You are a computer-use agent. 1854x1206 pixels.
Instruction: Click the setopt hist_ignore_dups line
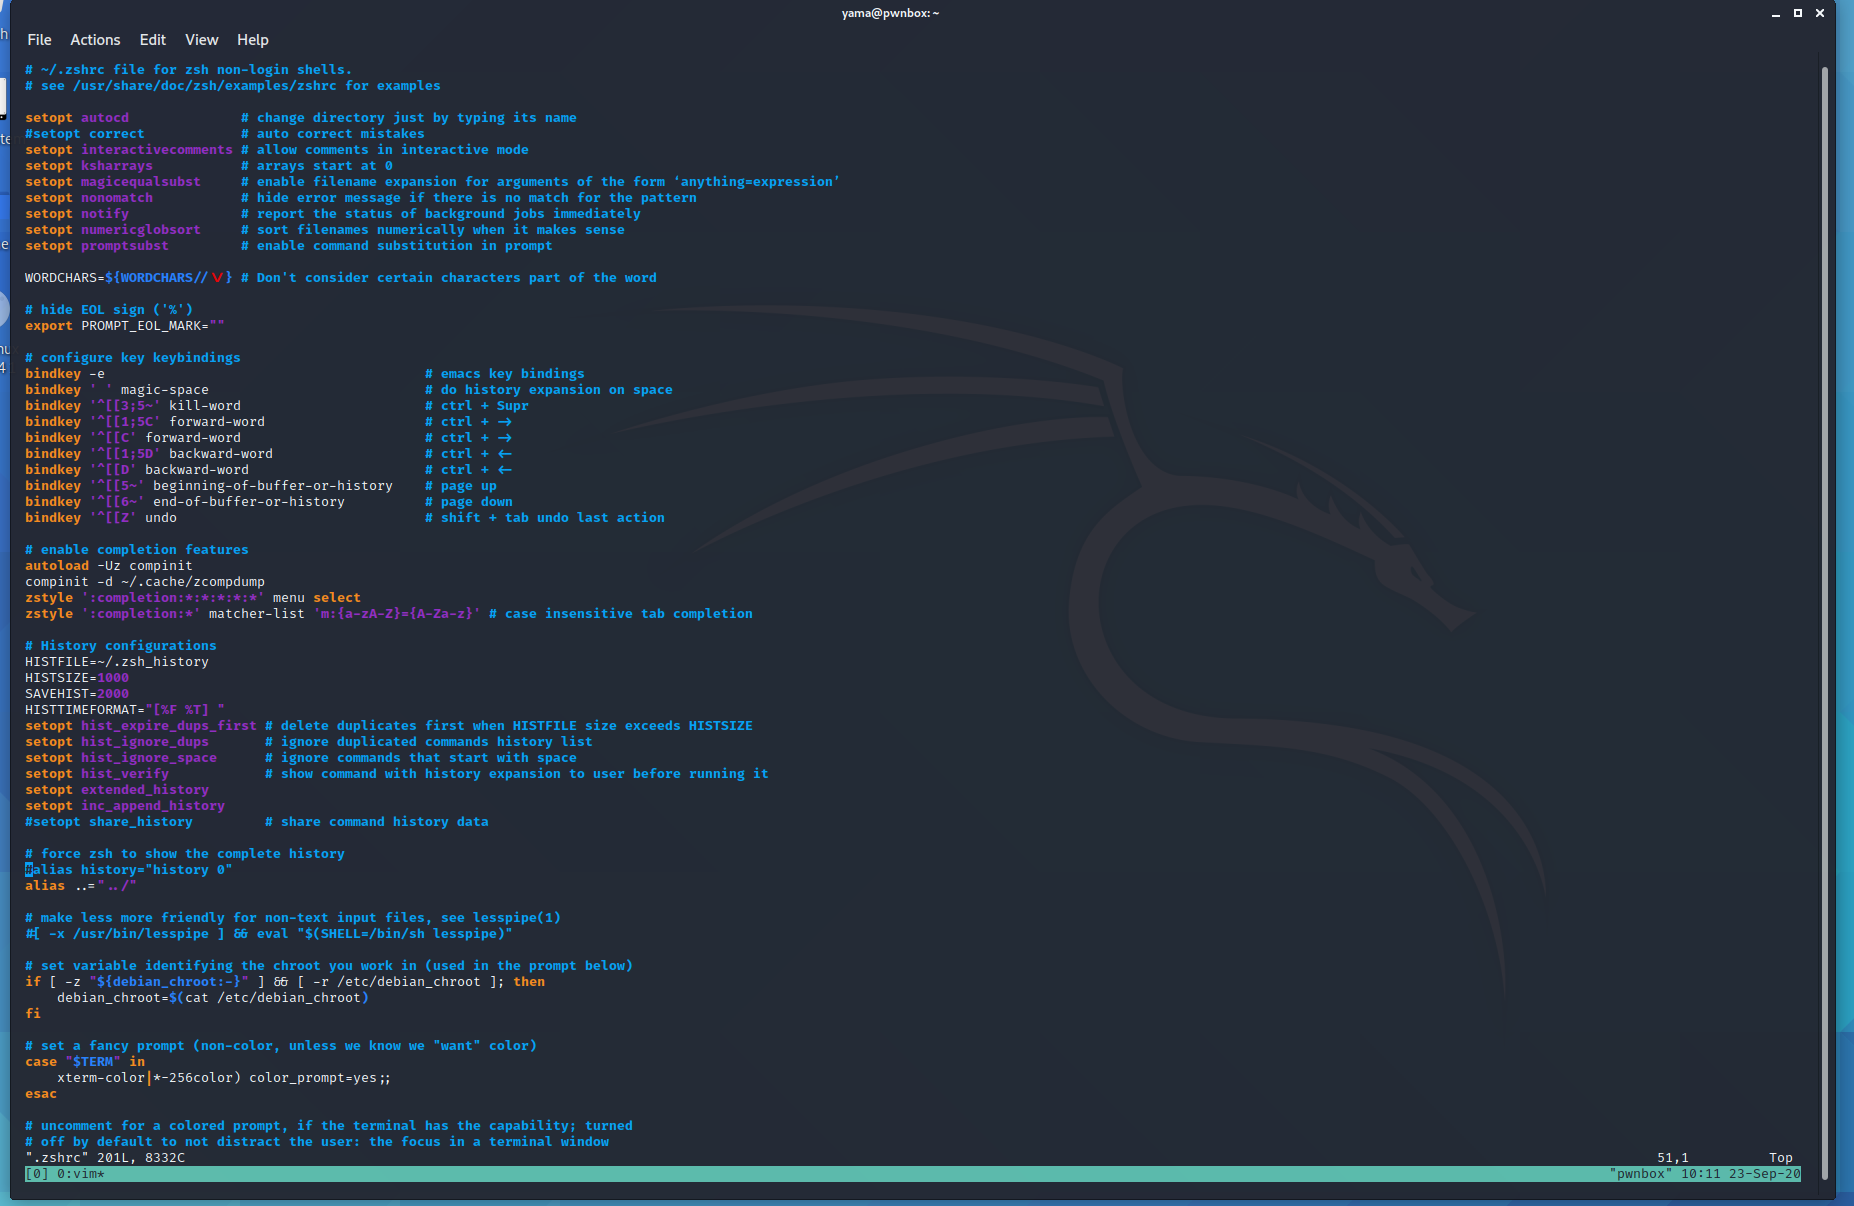309,742
